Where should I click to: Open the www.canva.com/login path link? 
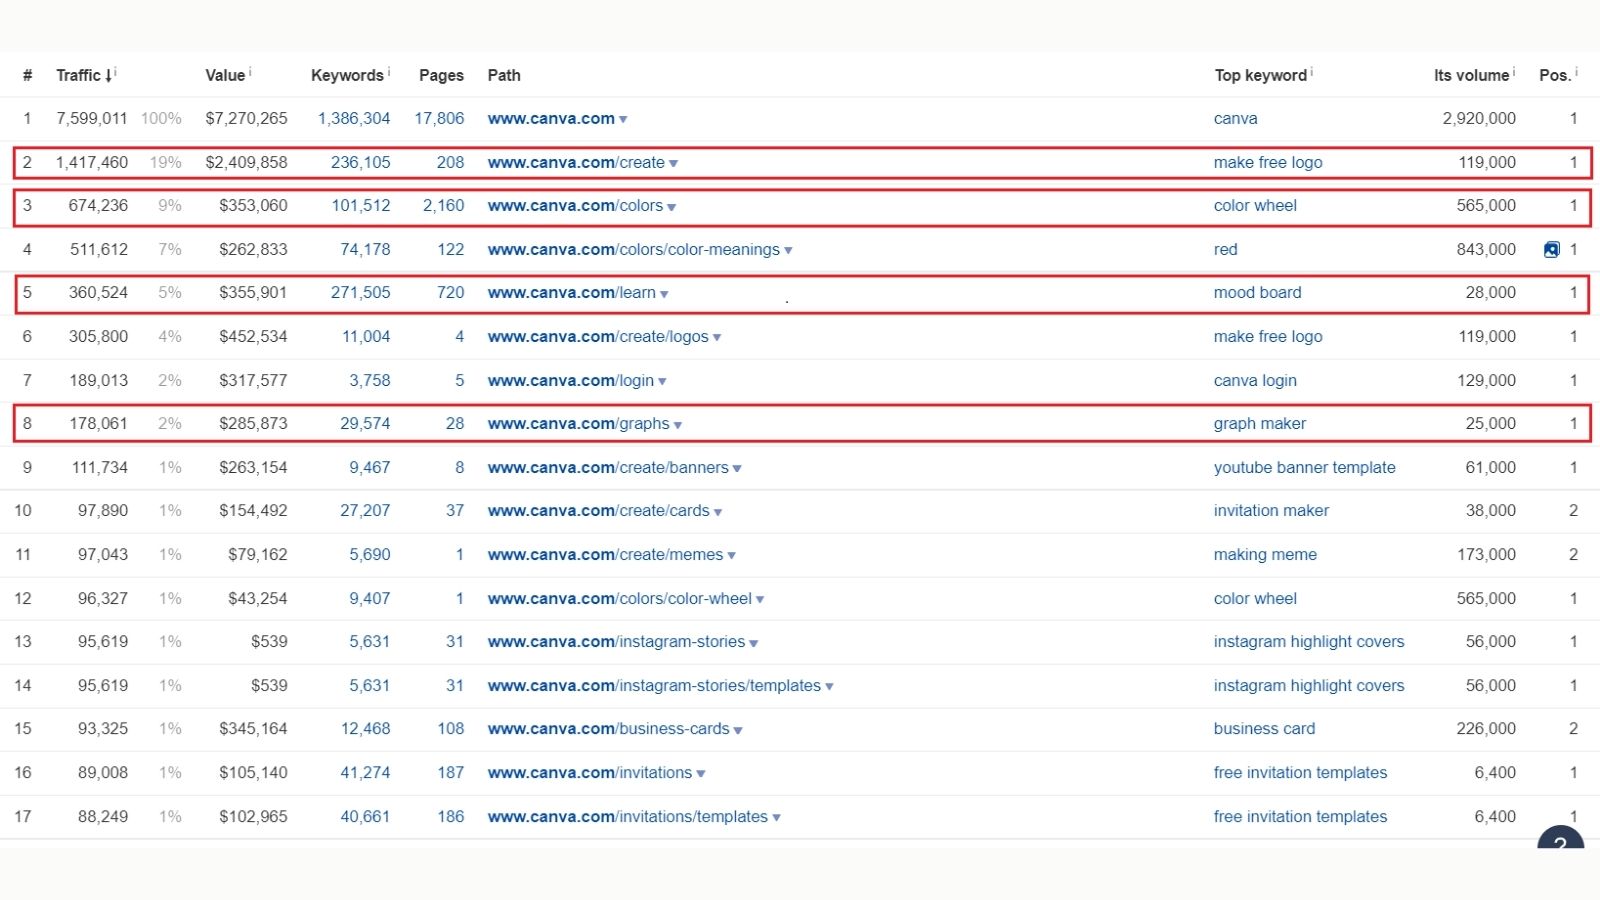pyautogui.click(x=571, y=380)
